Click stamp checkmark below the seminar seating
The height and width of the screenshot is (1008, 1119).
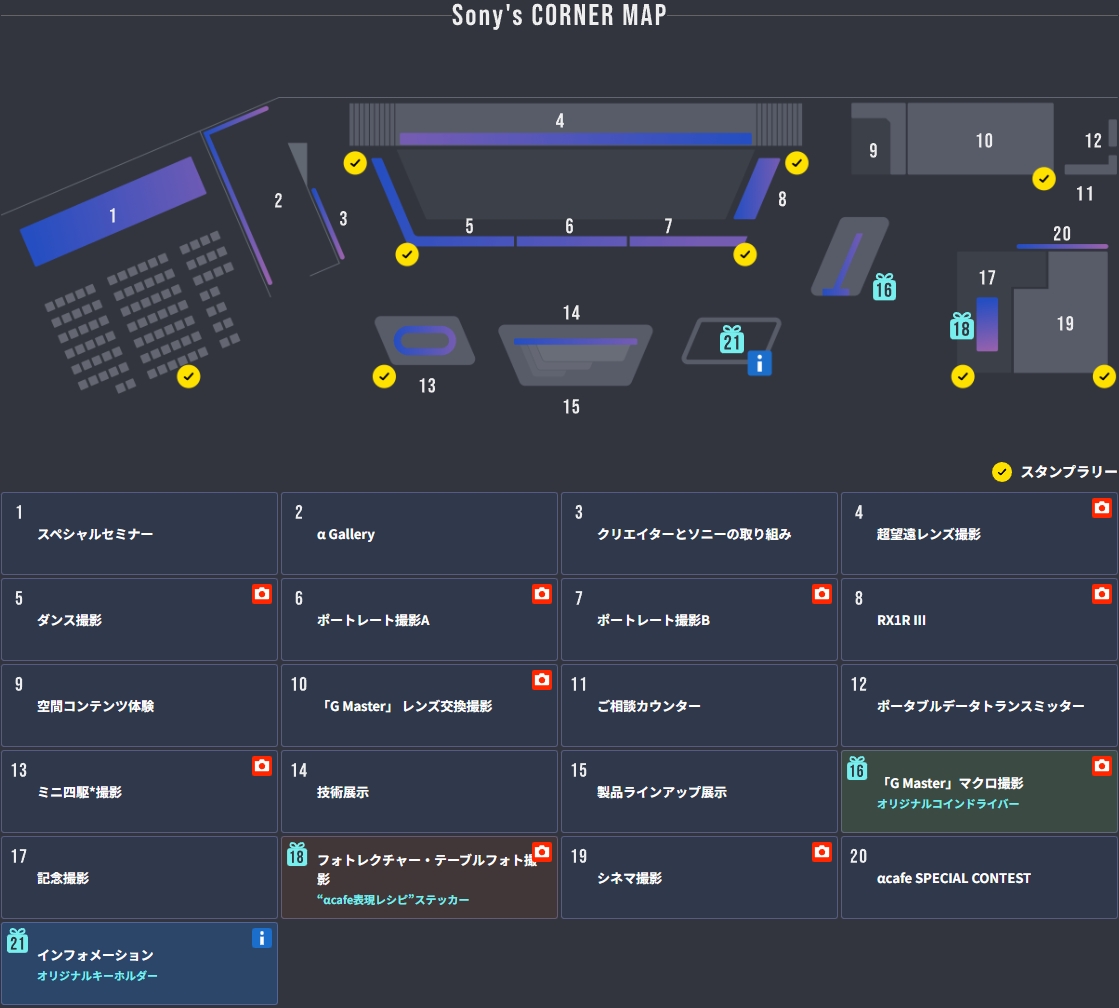(x=189, y=377)
